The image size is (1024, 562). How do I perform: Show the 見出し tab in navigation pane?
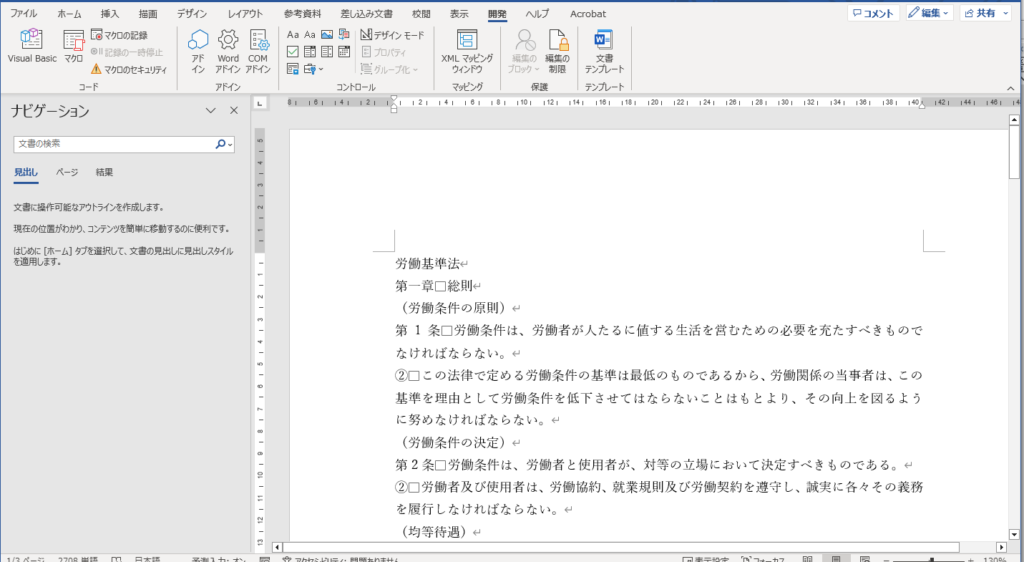[26, 172]
